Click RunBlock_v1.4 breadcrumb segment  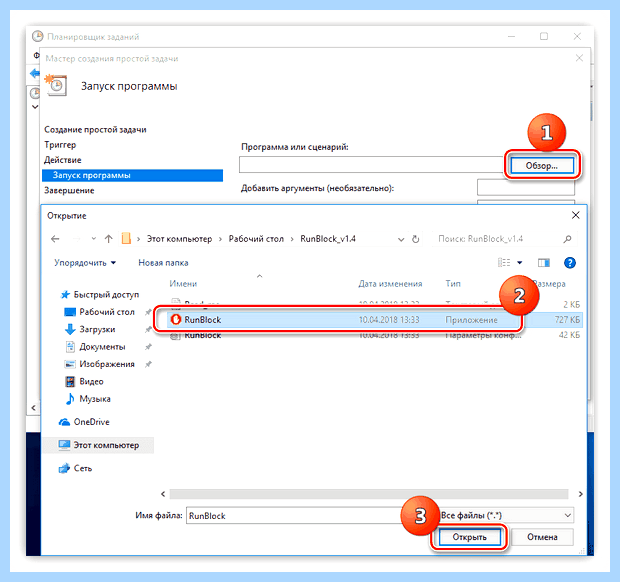[x=328, y=239]
